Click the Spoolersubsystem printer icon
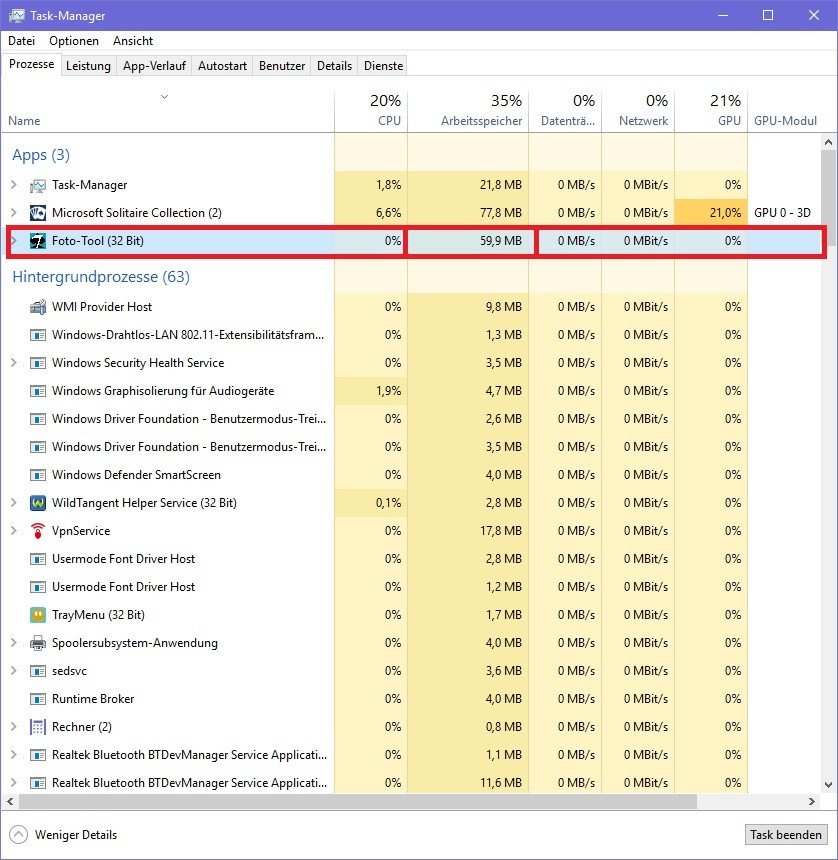This screenshot has width=838, height=860. pos(37,643)
